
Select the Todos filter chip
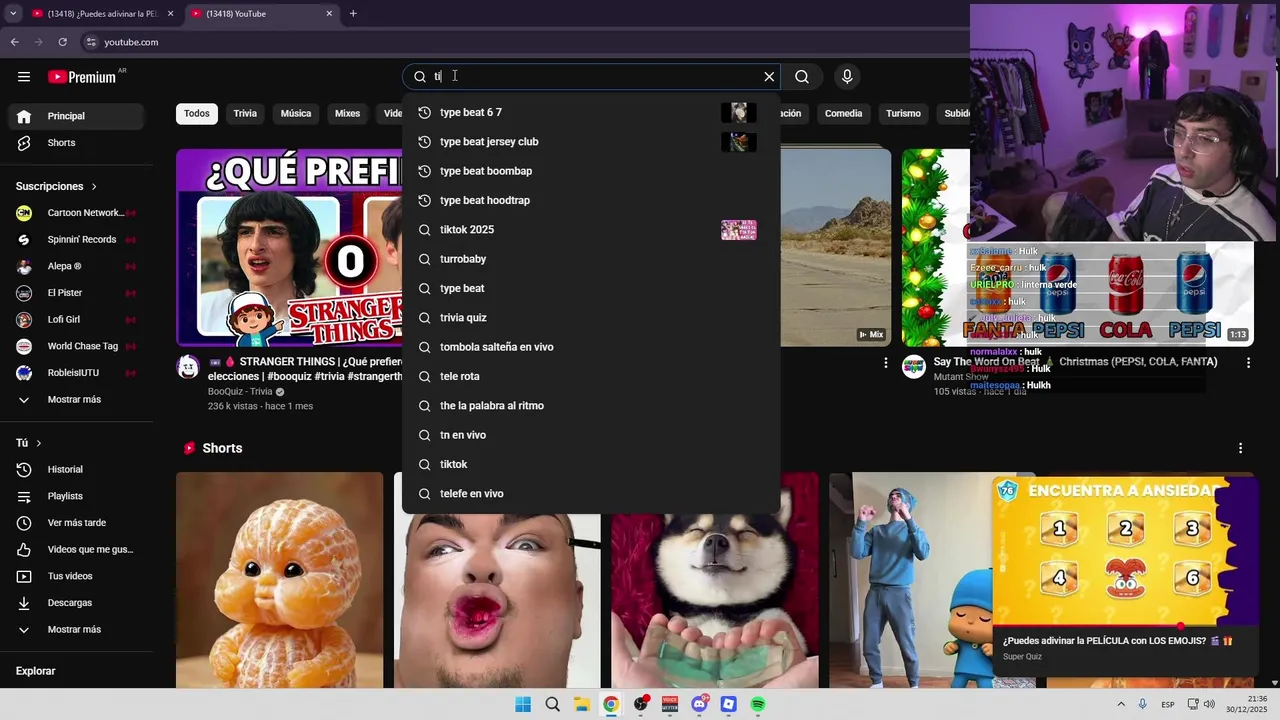197,114
